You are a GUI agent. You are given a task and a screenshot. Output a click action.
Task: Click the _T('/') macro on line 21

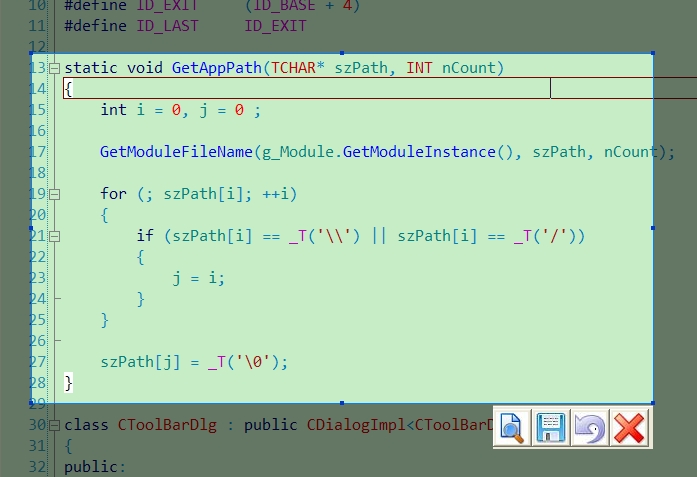(x=545, y=236)
